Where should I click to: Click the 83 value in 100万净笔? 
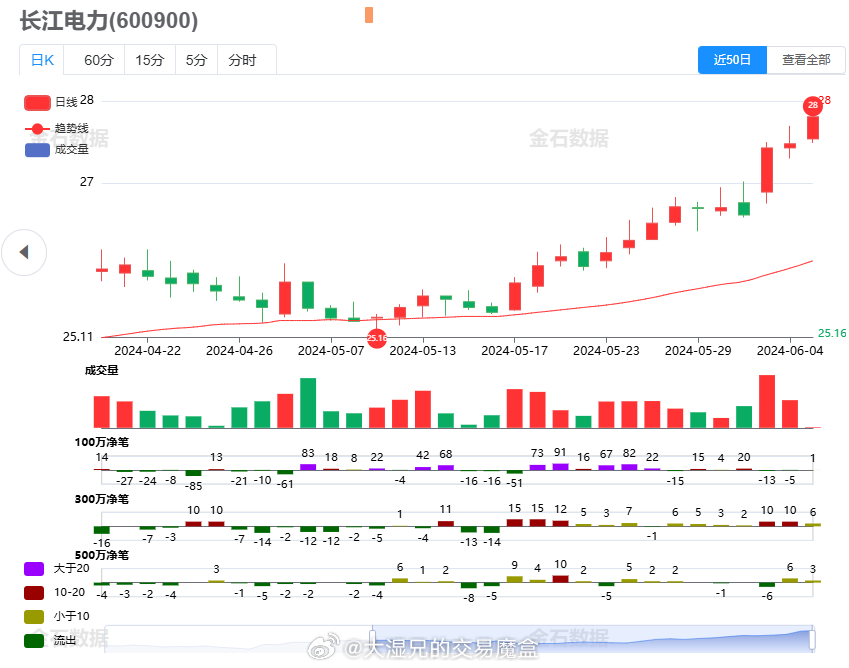click(x=308, y=453)
